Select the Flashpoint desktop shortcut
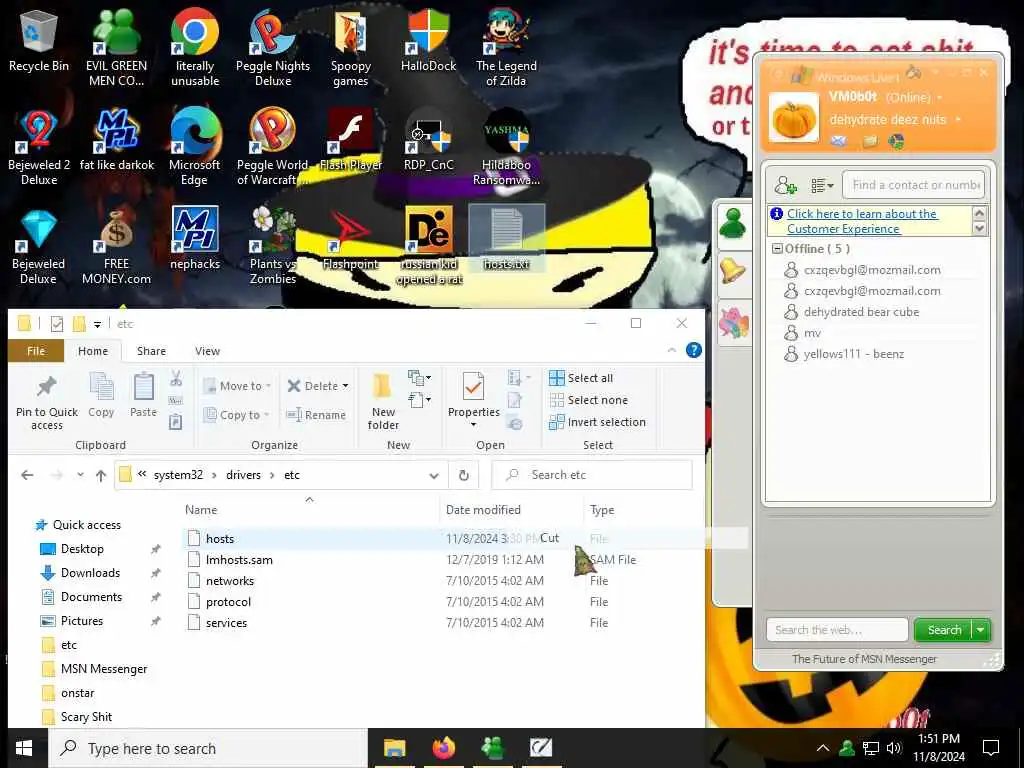This screenshot has width=1024, height=768. click(x=351, y=239)
